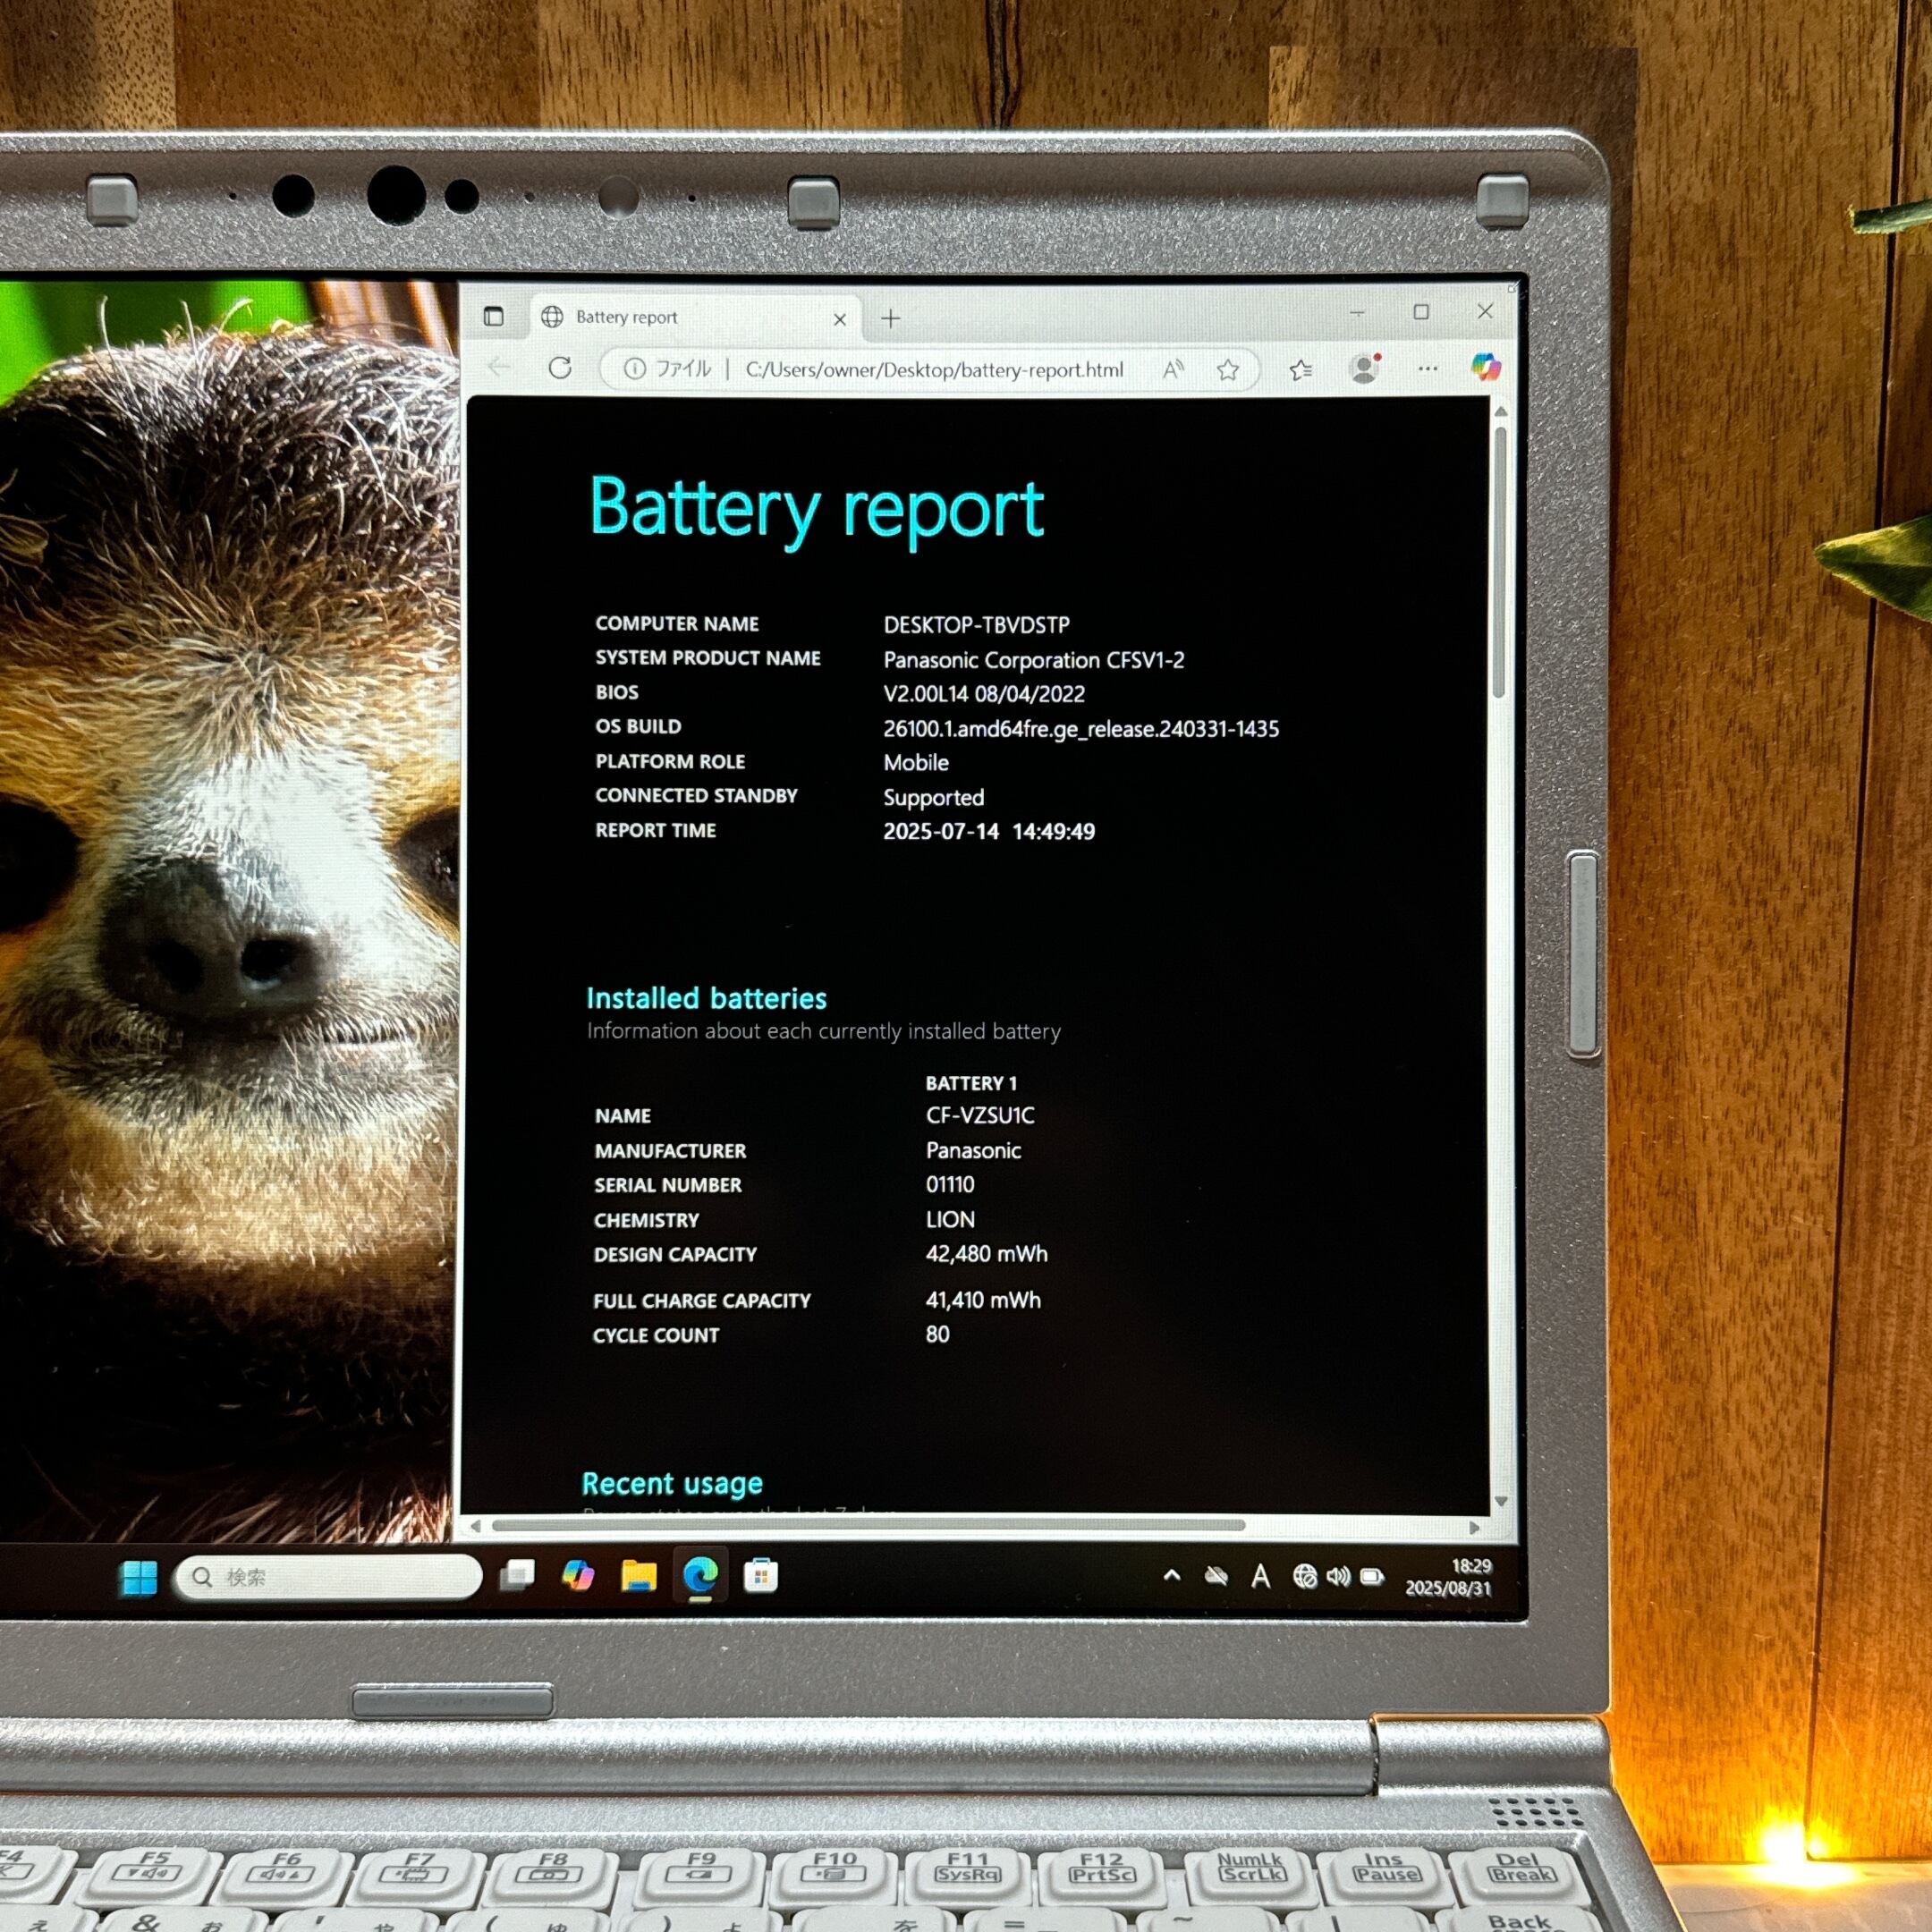Screen dimensions: 1932x1932
Task: Click the horizontal scrollbar thumb
Action: [x=866, y=1526]
